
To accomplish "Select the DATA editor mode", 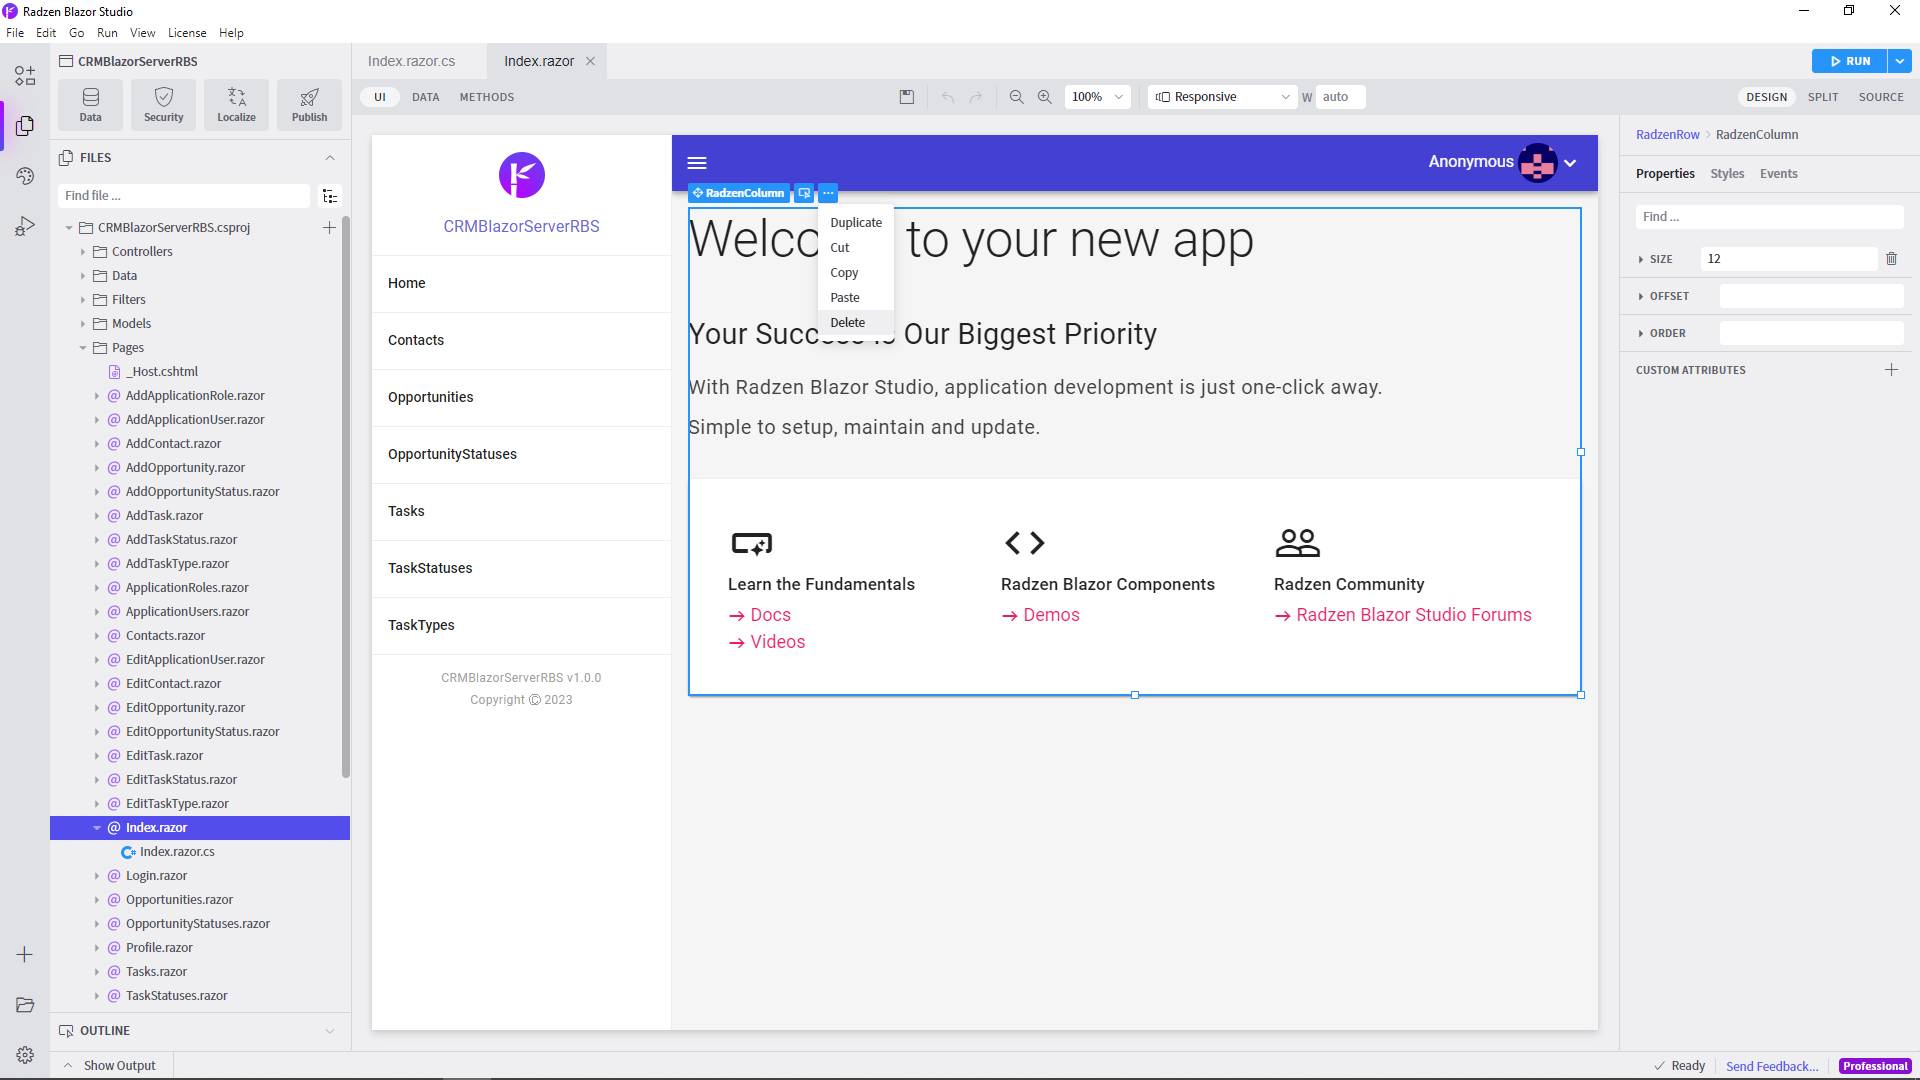I will click(x=426, y=97).
